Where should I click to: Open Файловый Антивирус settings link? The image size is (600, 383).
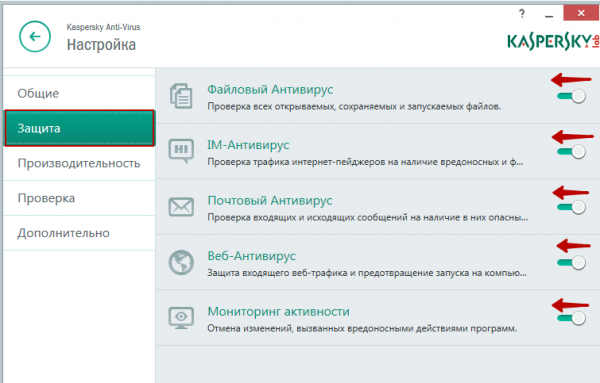(270, 90)
